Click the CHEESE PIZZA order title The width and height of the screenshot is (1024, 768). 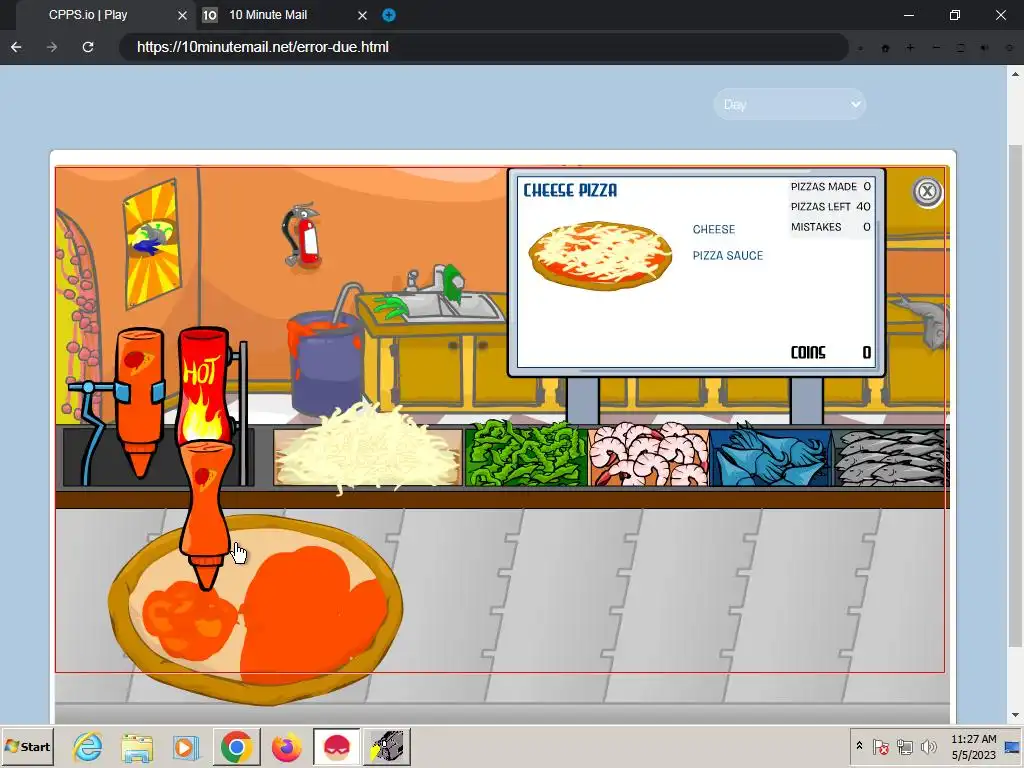570,190
